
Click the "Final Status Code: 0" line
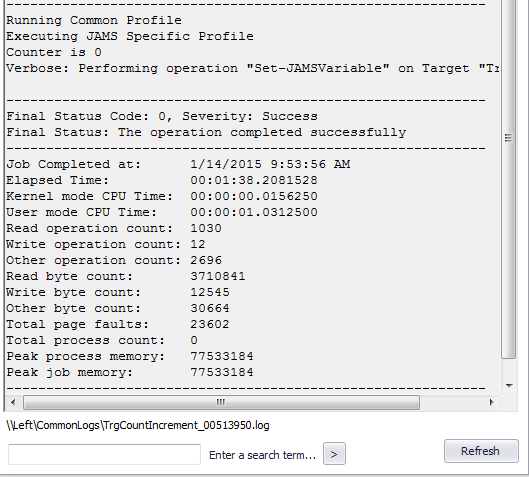pyautogui.click(x=162, y=116)
